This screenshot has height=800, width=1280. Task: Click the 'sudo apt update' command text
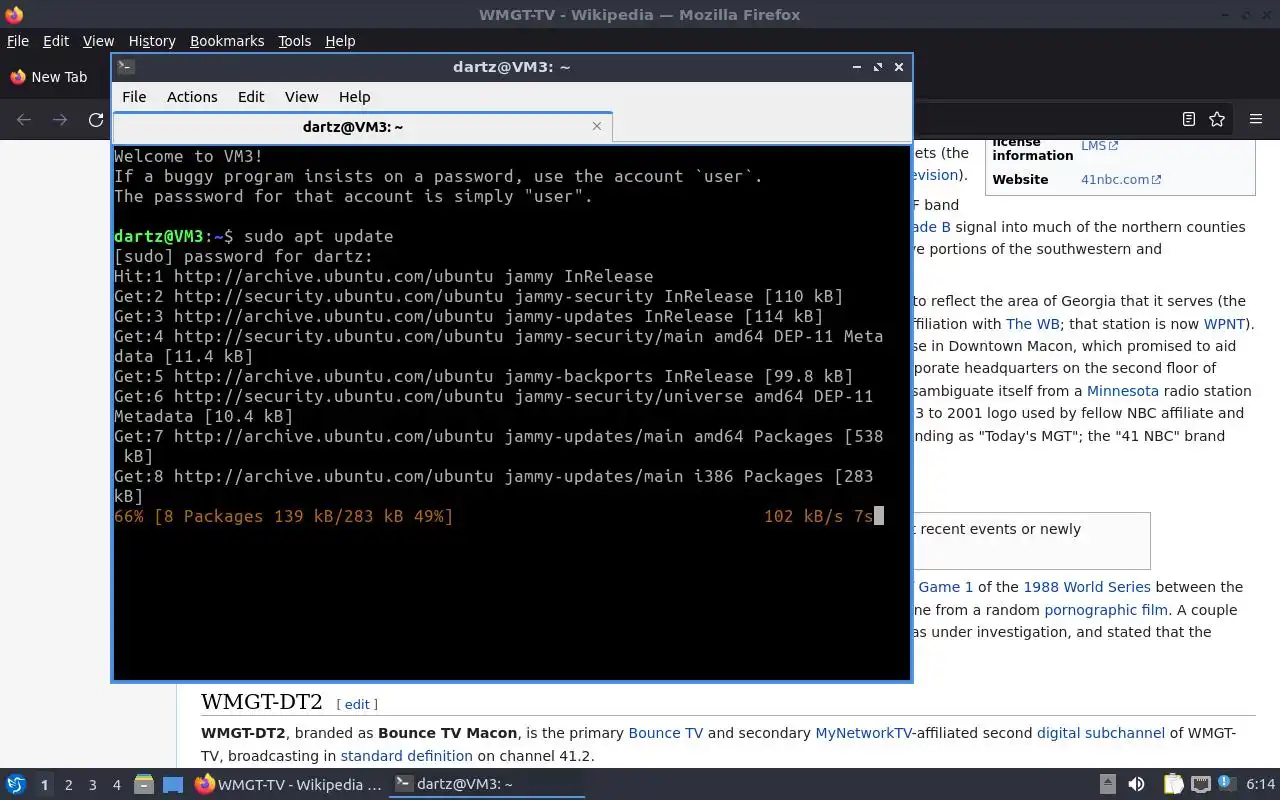click(x=319, y=236)
